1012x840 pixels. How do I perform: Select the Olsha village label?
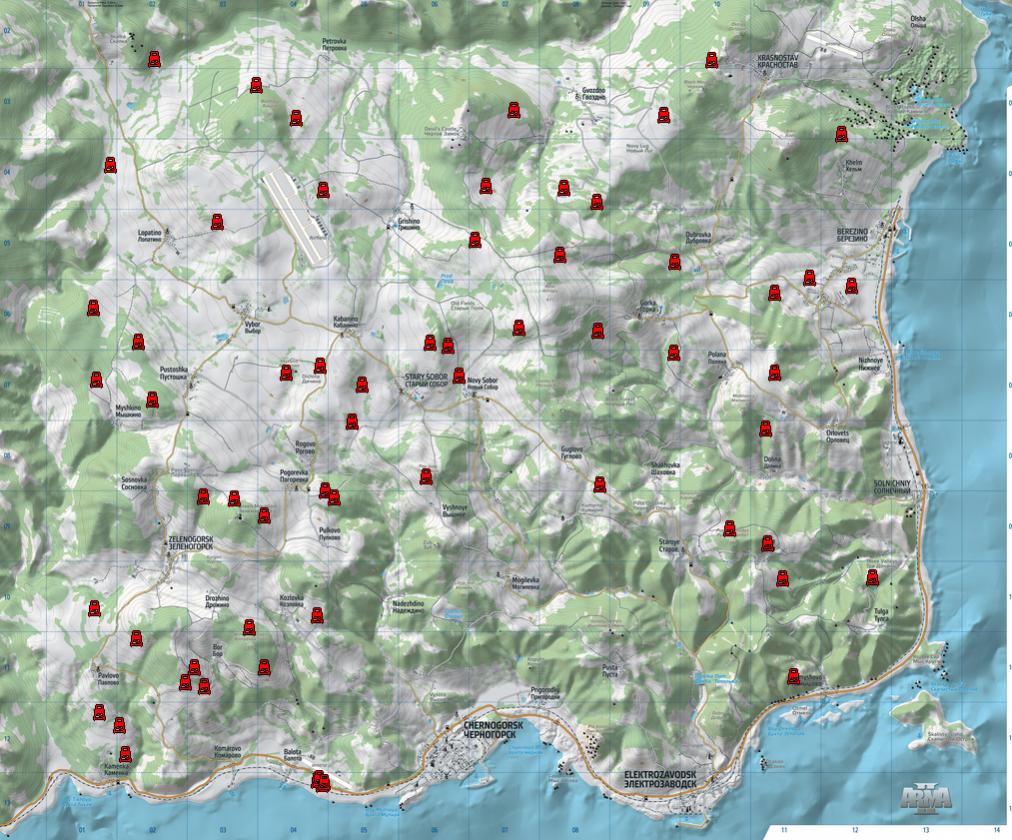[x=918, y=21]
